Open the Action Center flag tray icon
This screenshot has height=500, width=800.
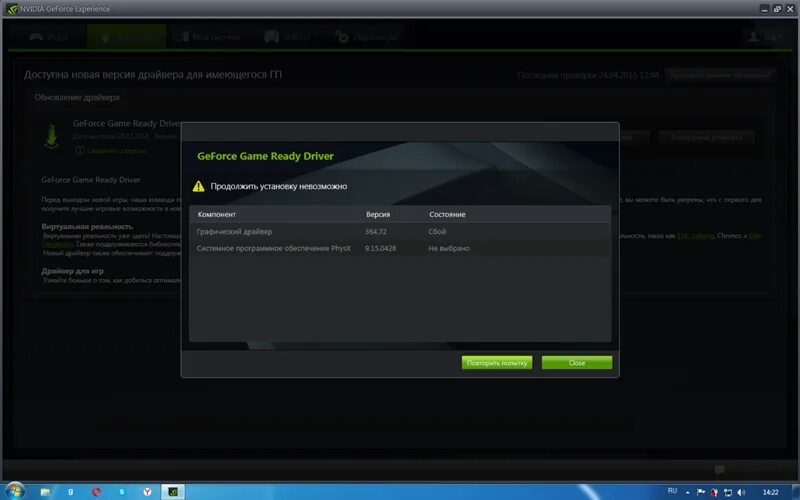tap(701, 492)
